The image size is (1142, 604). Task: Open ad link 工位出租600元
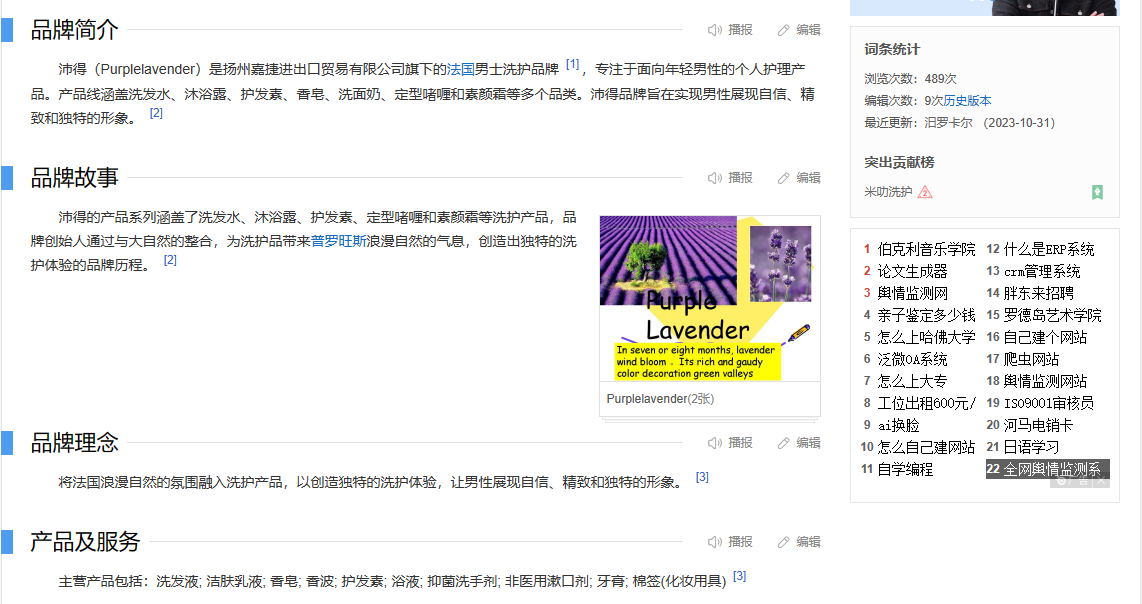926,404
